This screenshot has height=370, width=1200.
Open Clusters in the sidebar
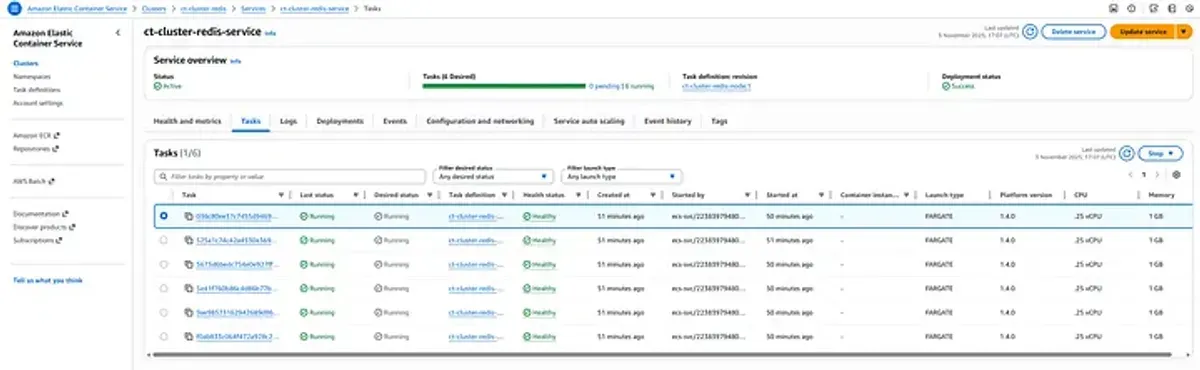click(26, 64)
